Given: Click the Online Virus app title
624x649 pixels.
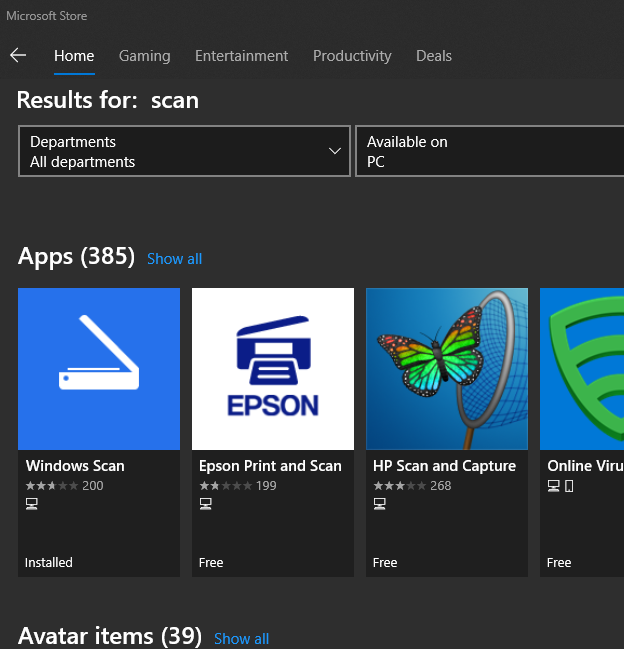Looking at the screenshot, I should point(585,466).
